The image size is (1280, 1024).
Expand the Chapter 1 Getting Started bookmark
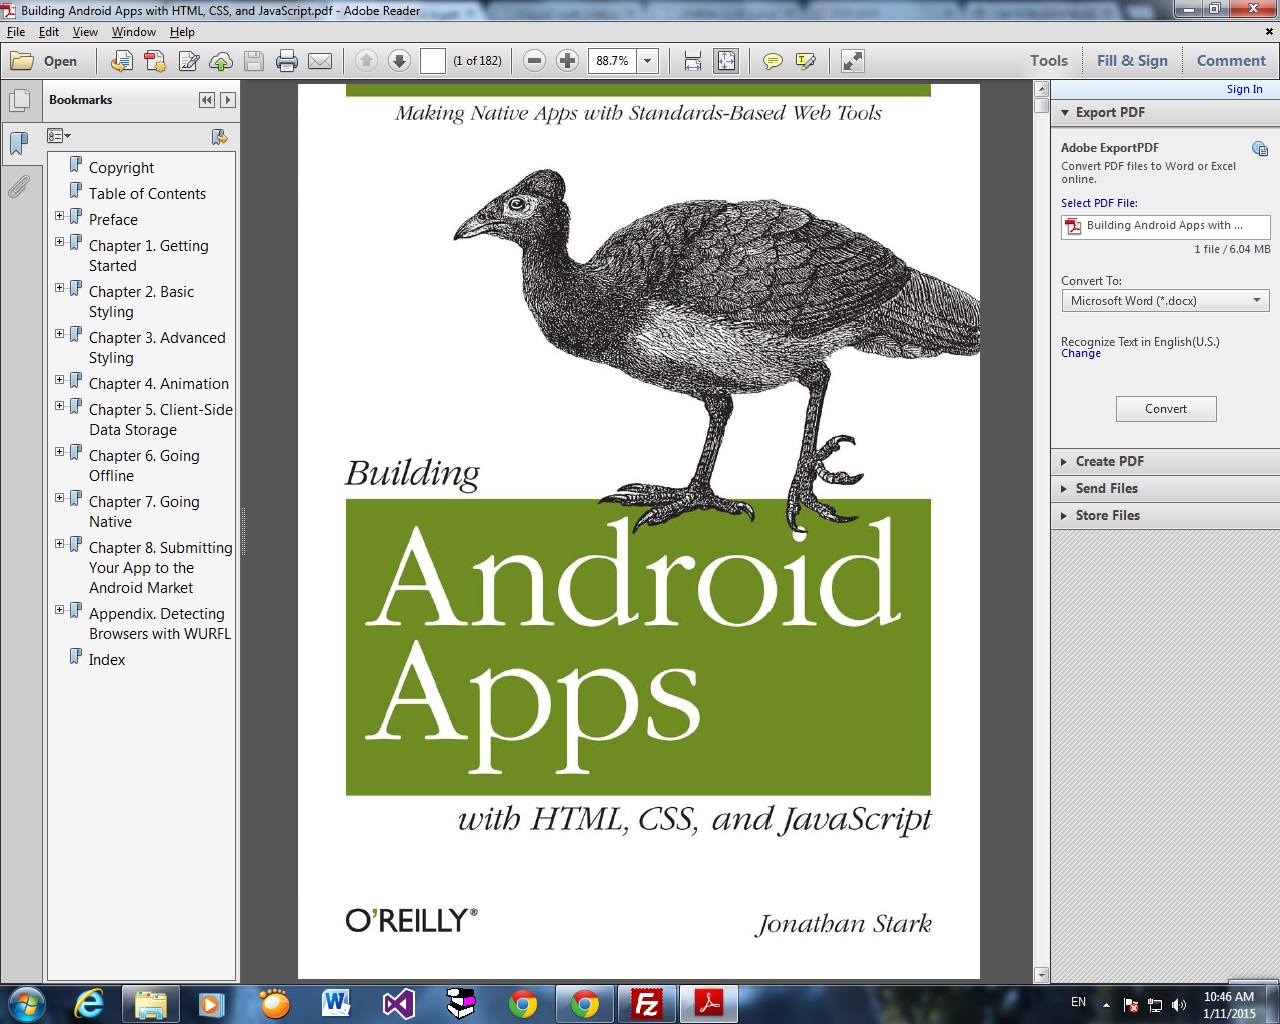pos(60,242)
